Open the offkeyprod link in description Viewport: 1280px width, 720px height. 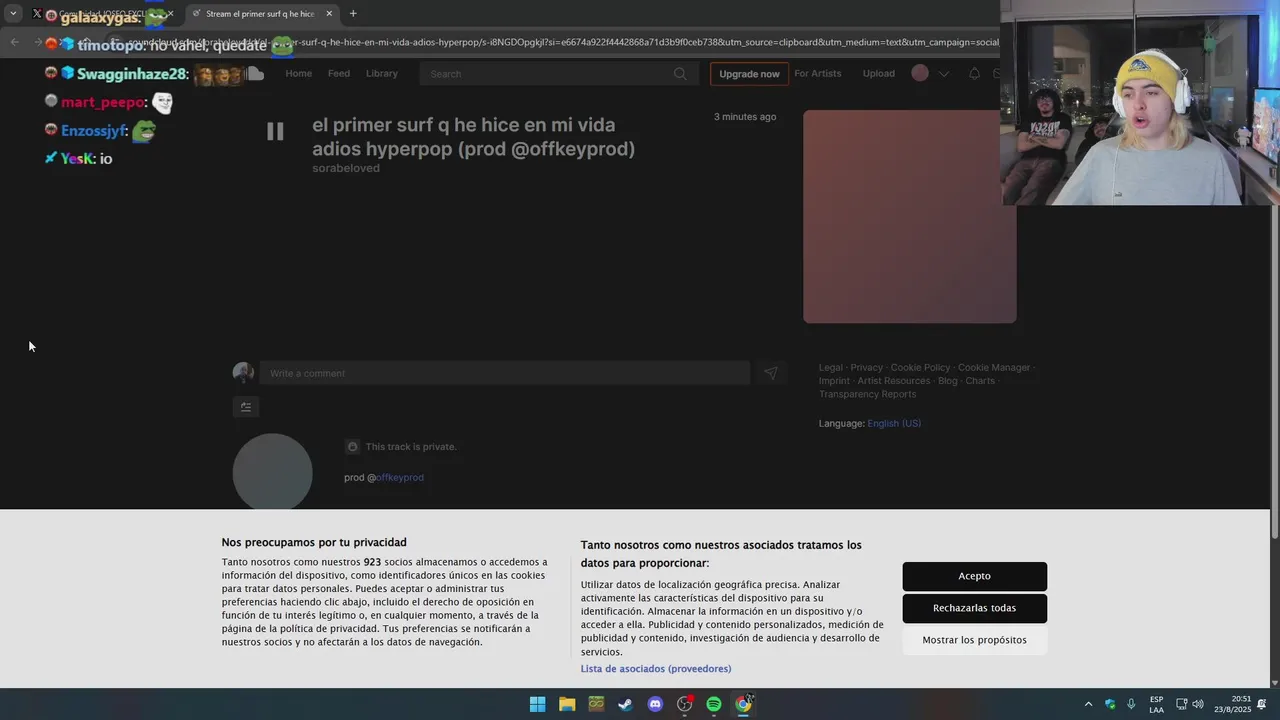[x=400, y=478]
